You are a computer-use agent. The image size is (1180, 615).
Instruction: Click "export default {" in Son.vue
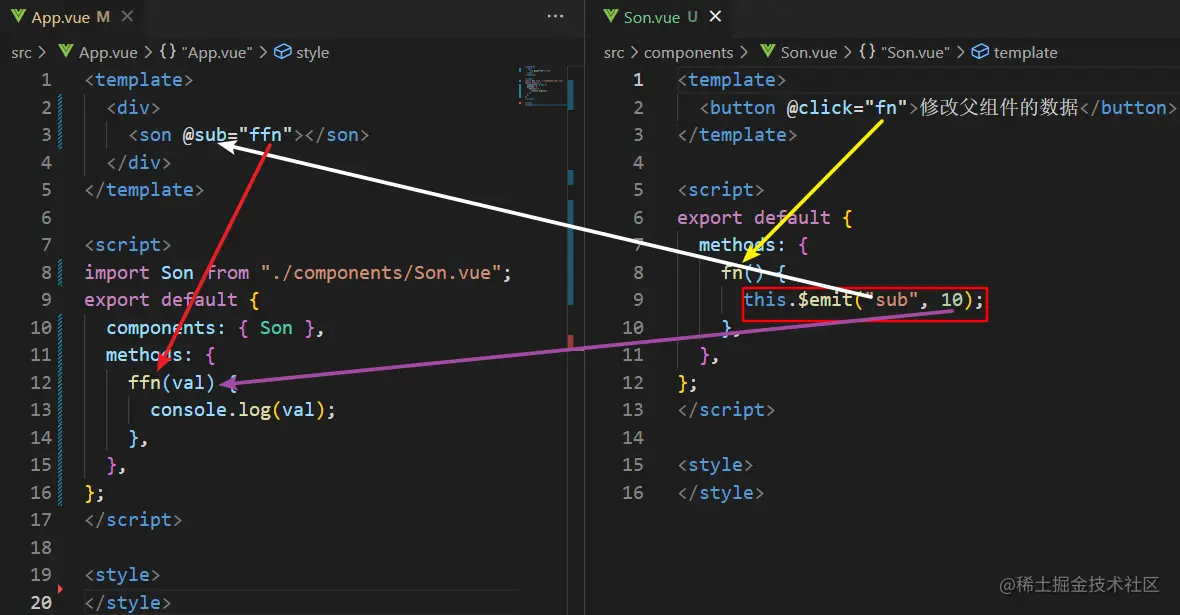coord(765,218)
